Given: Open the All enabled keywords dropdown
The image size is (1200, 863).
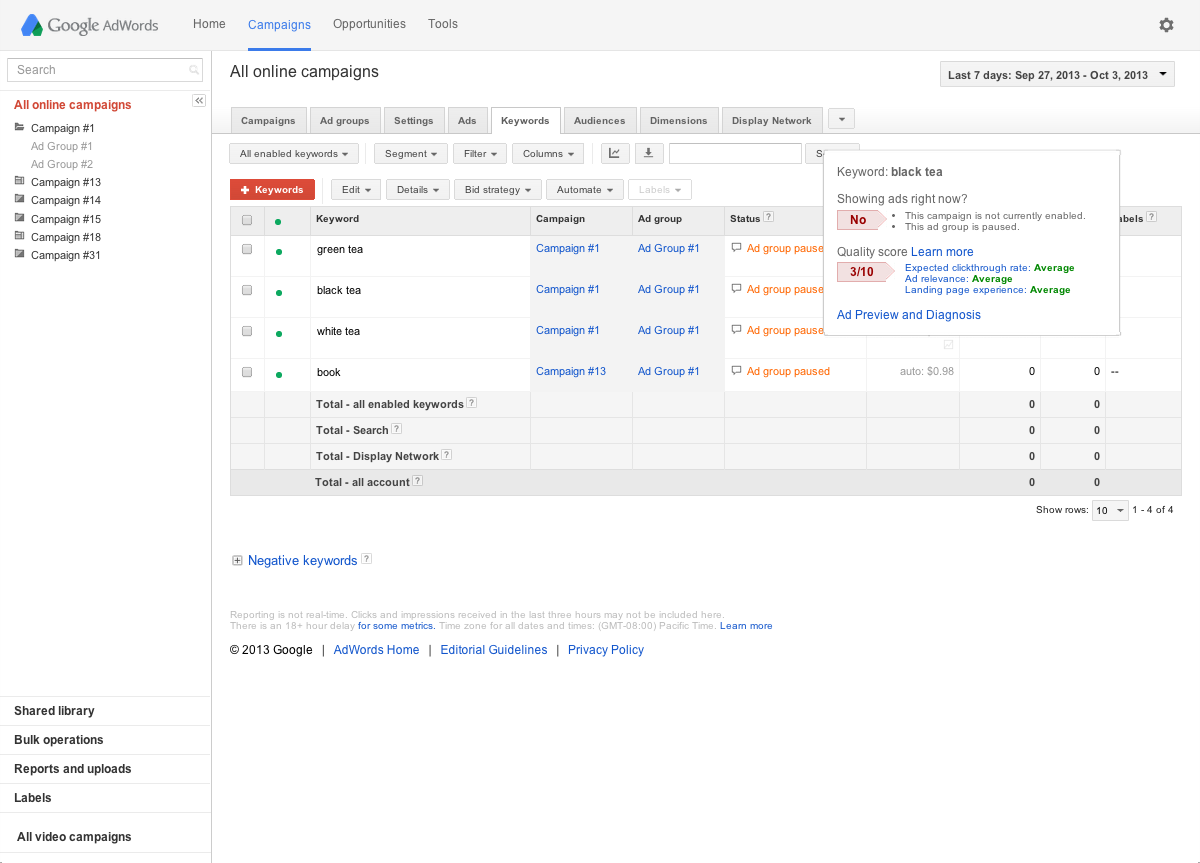Looking at the screenshot, I should click(293, 153).
